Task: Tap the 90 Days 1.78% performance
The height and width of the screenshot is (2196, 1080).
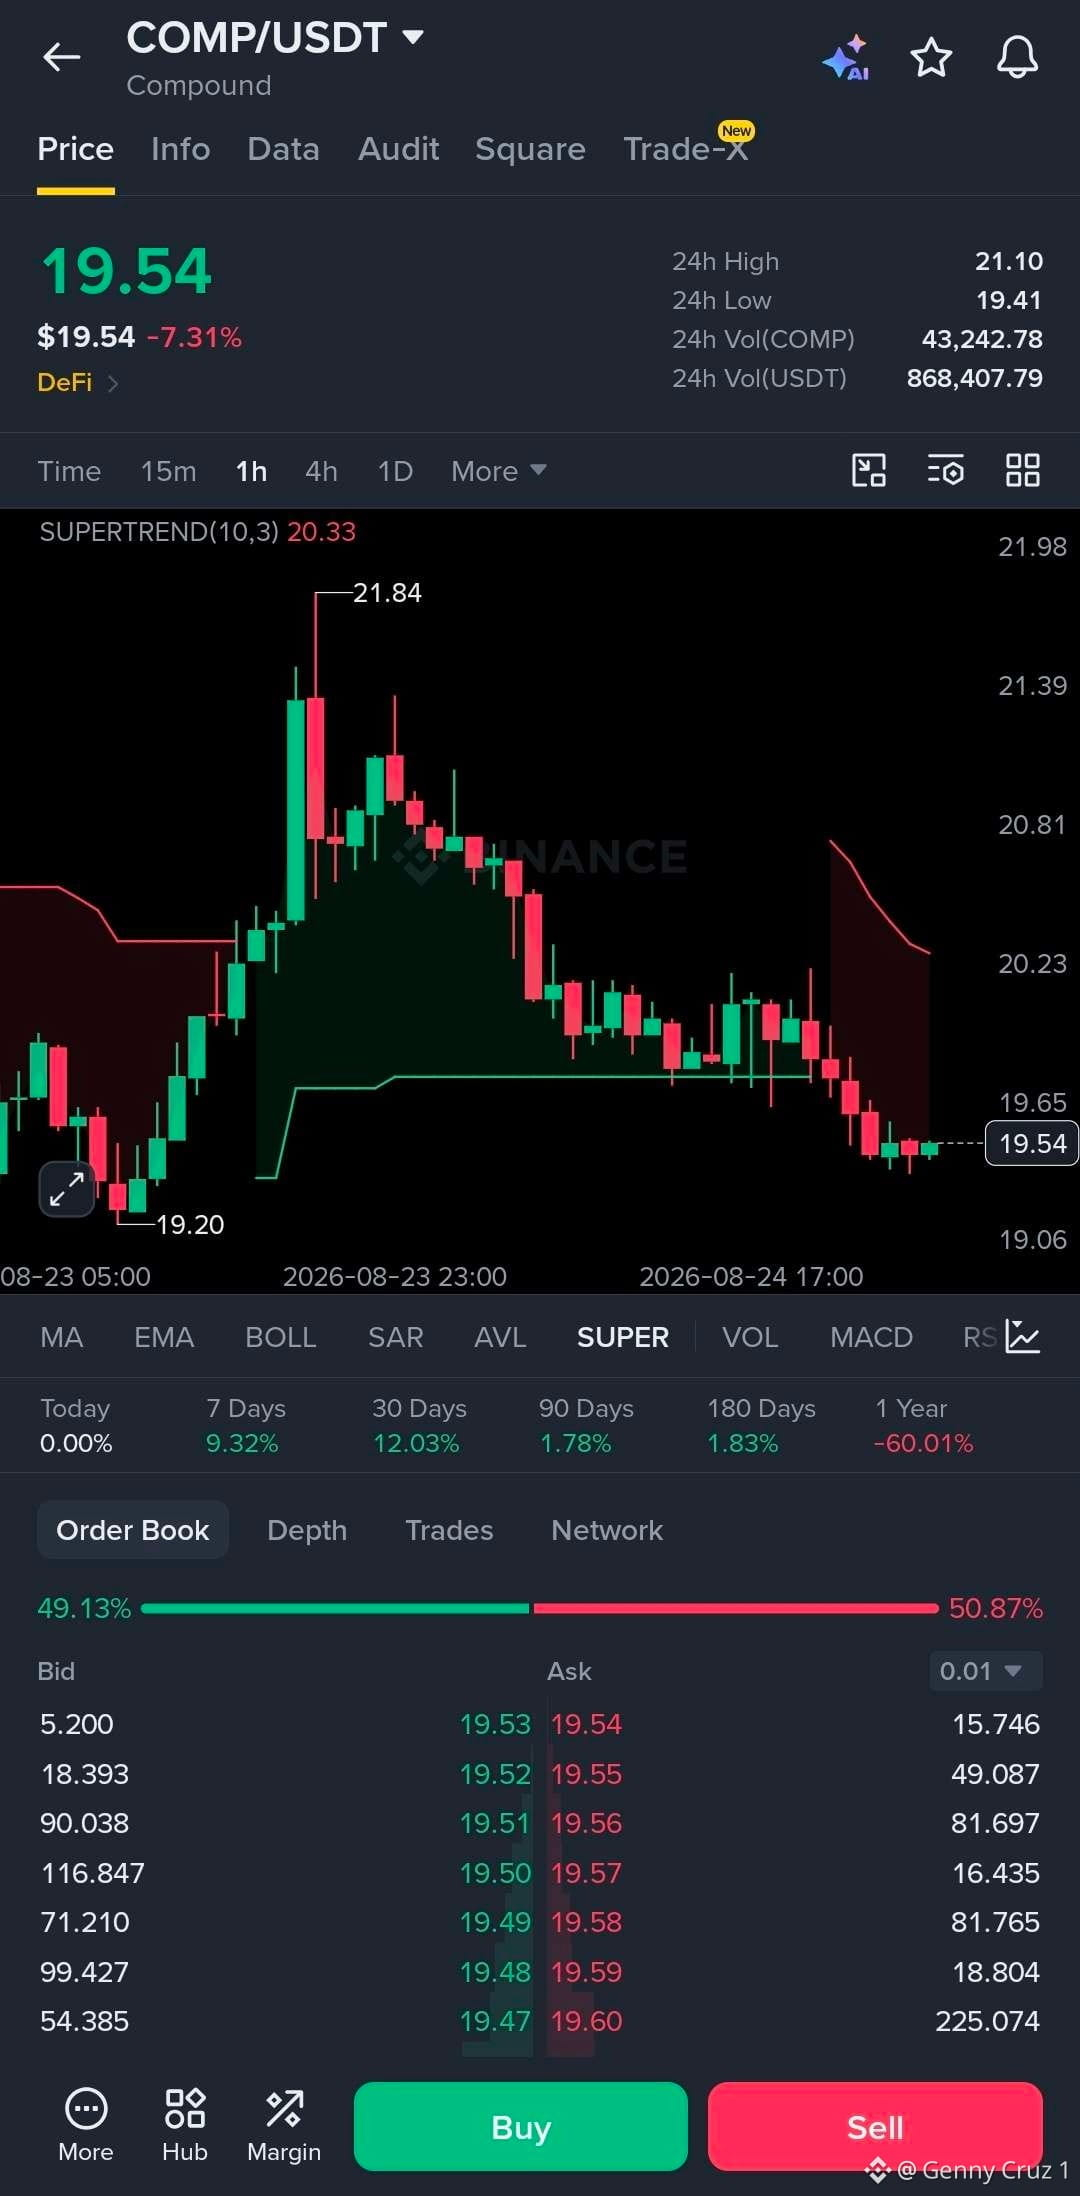Action: [586, 1425]
